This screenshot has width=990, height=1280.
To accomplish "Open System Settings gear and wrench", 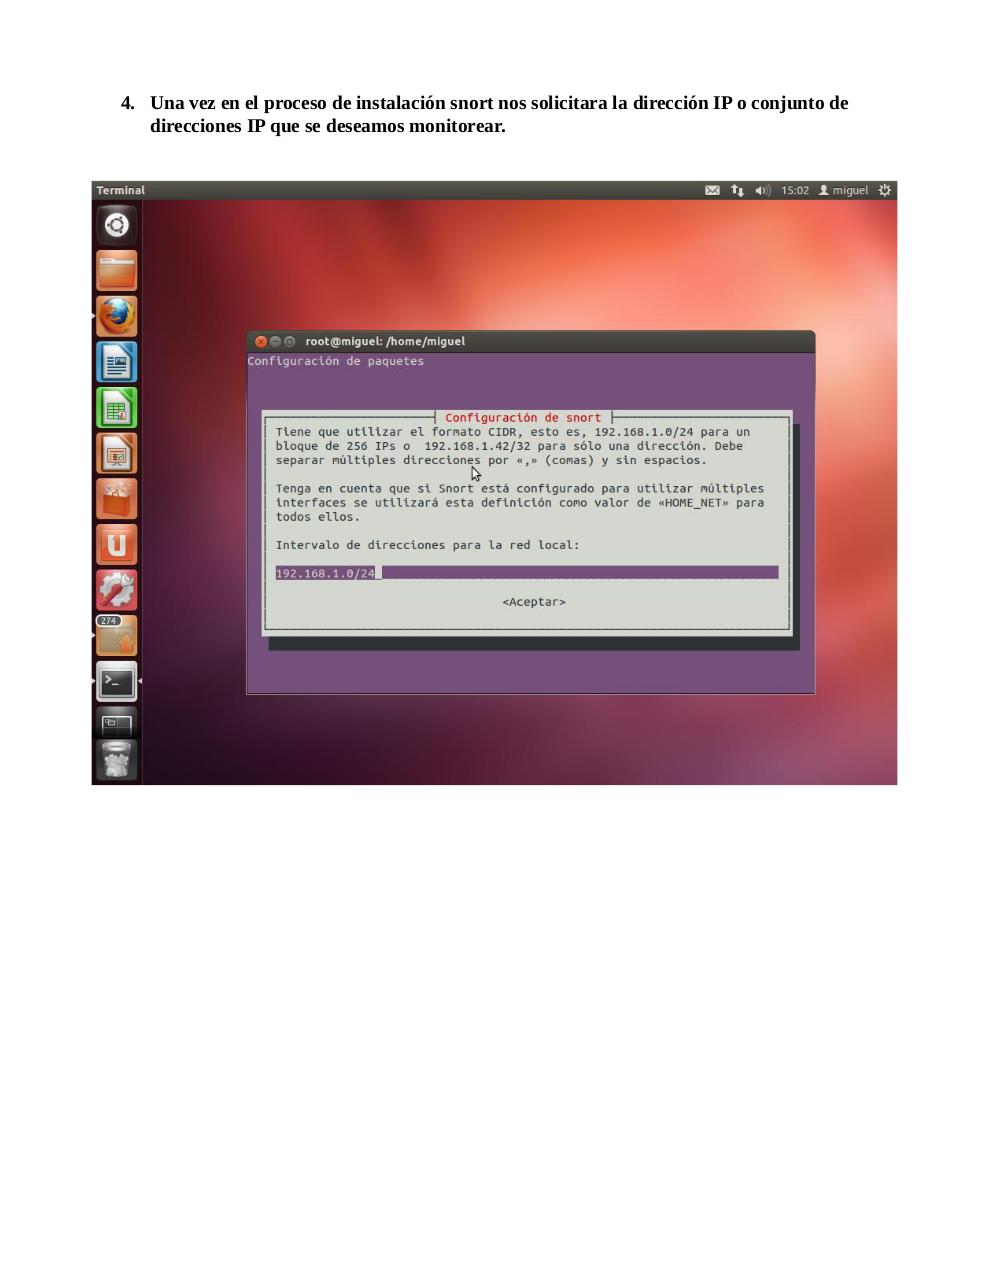I will coord(117,590).
